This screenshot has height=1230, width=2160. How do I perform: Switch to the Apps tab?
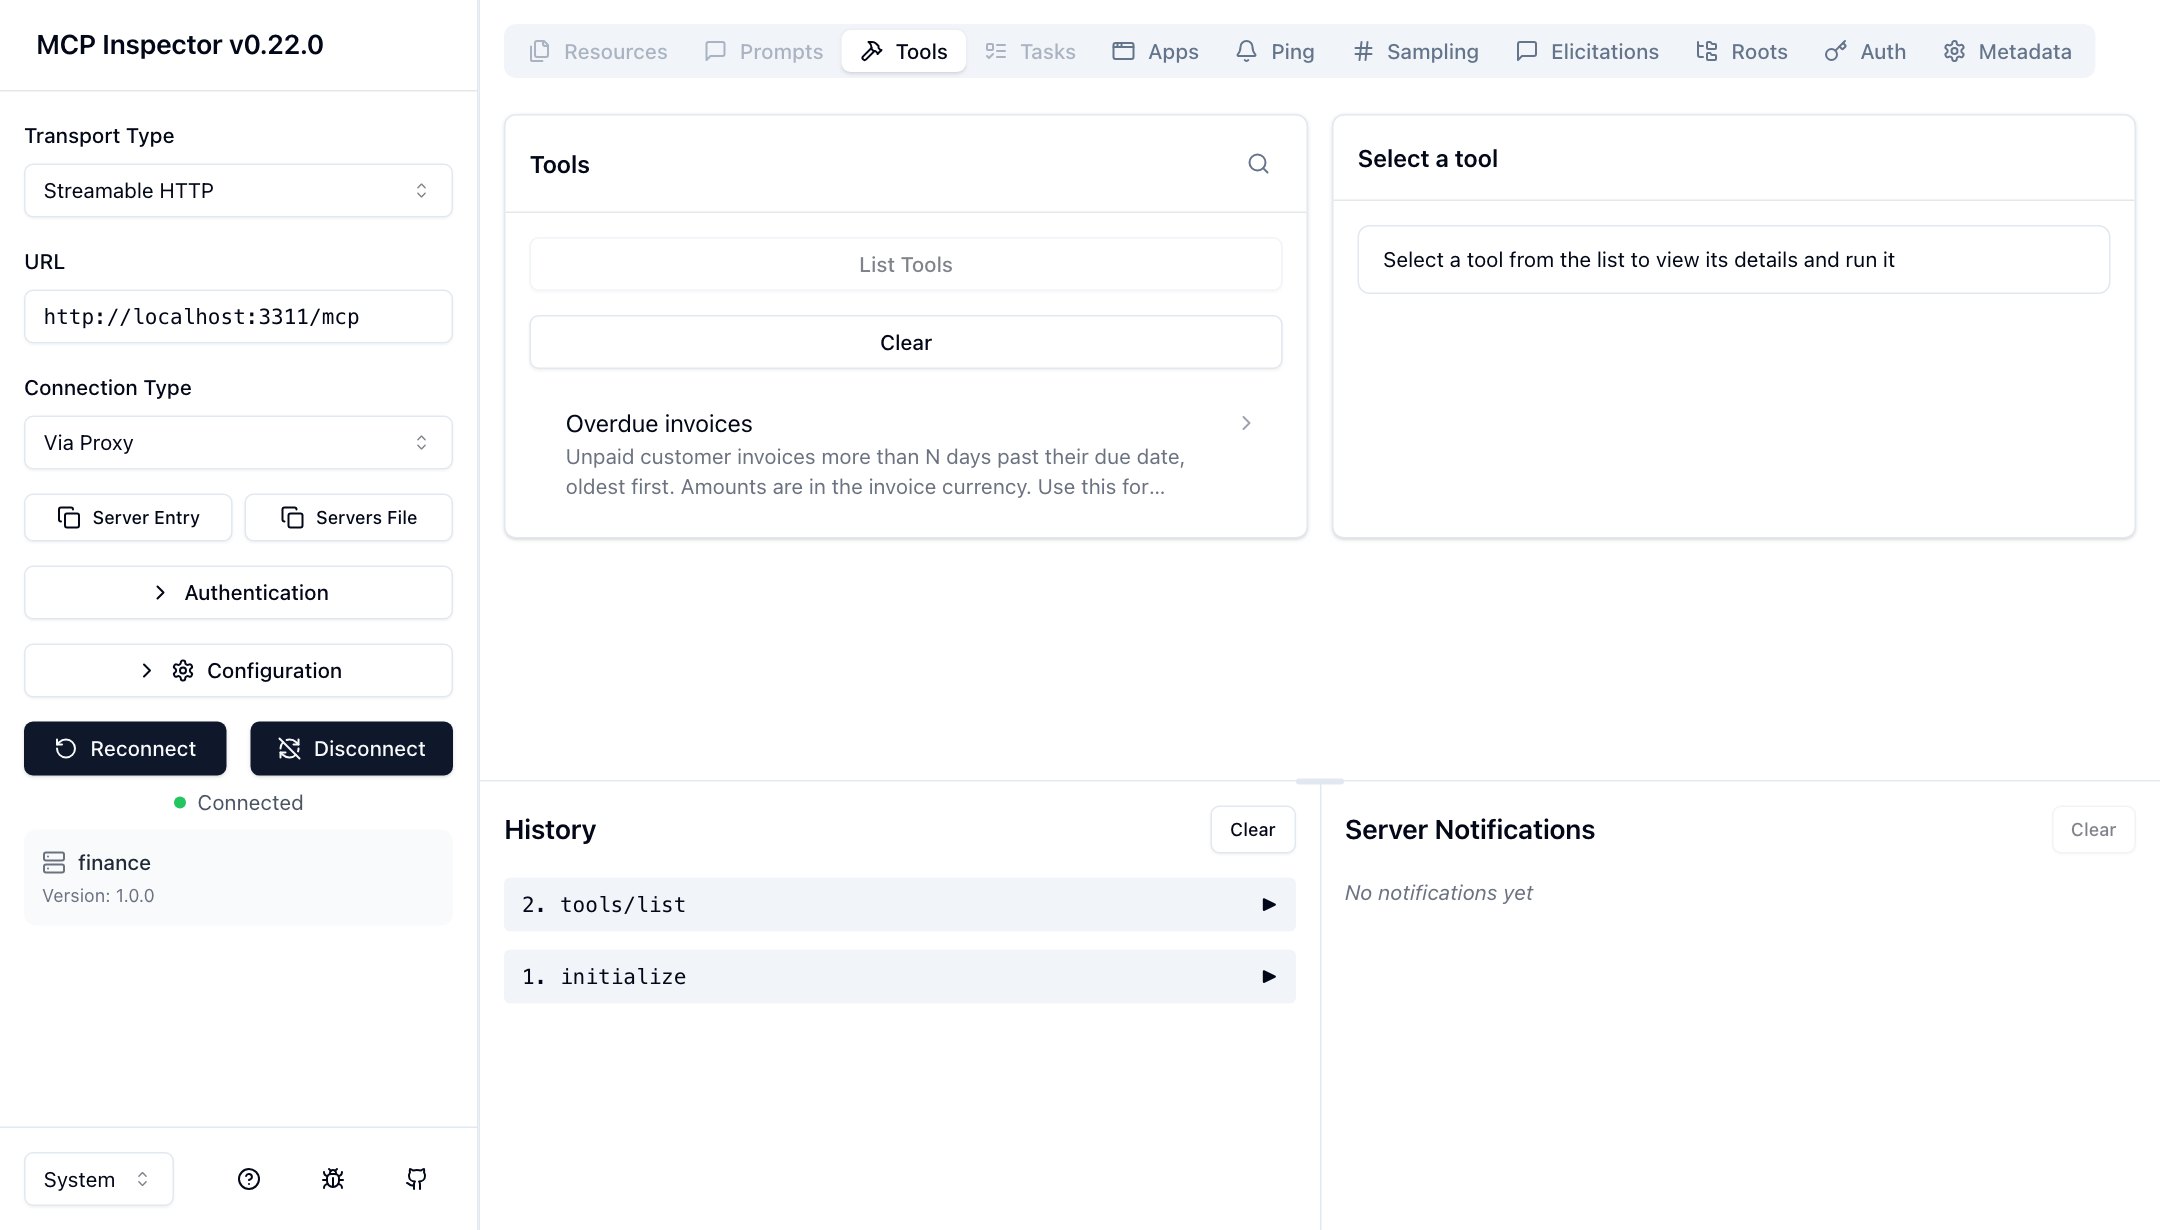pos(1155,51)
